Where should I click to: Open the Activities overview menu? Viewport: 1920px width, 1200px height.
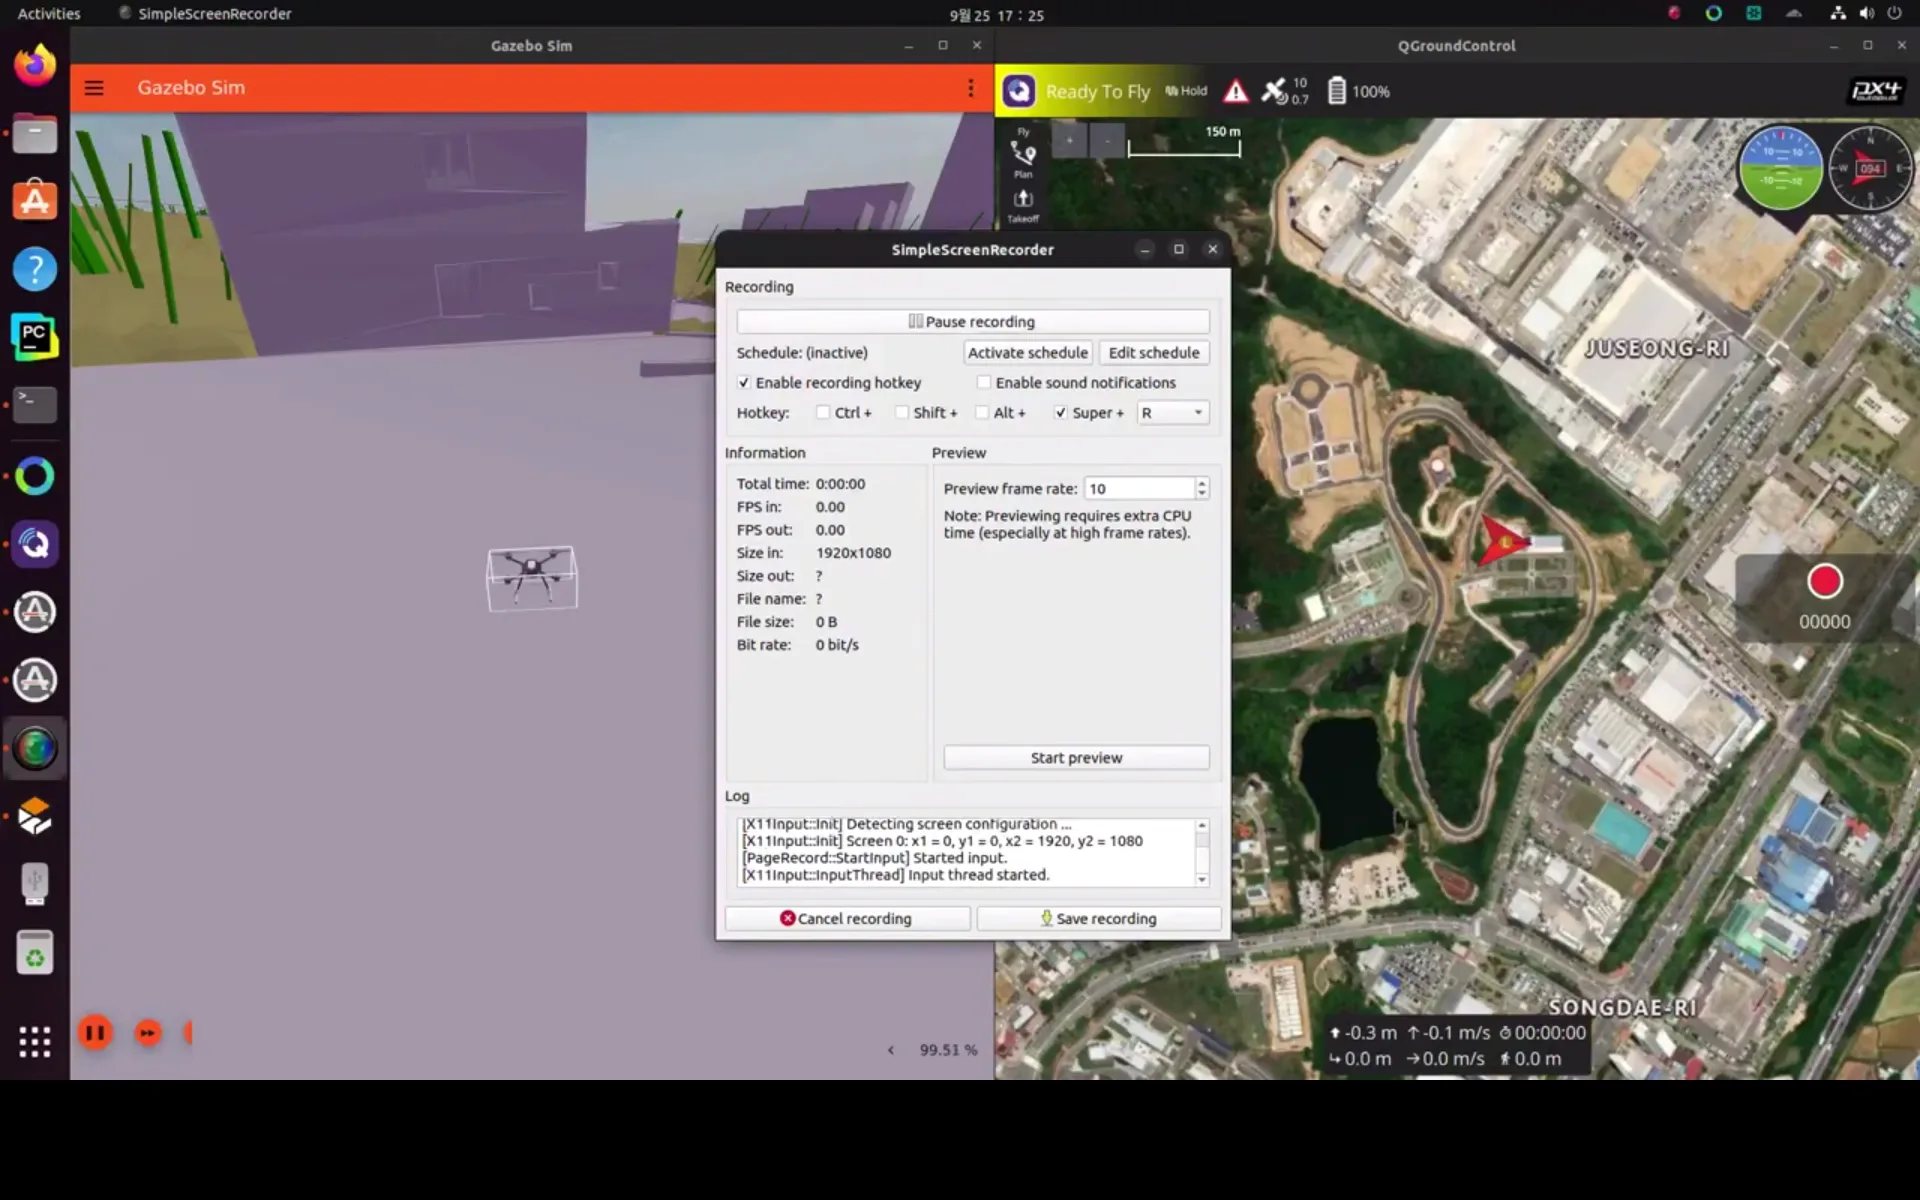48,14
